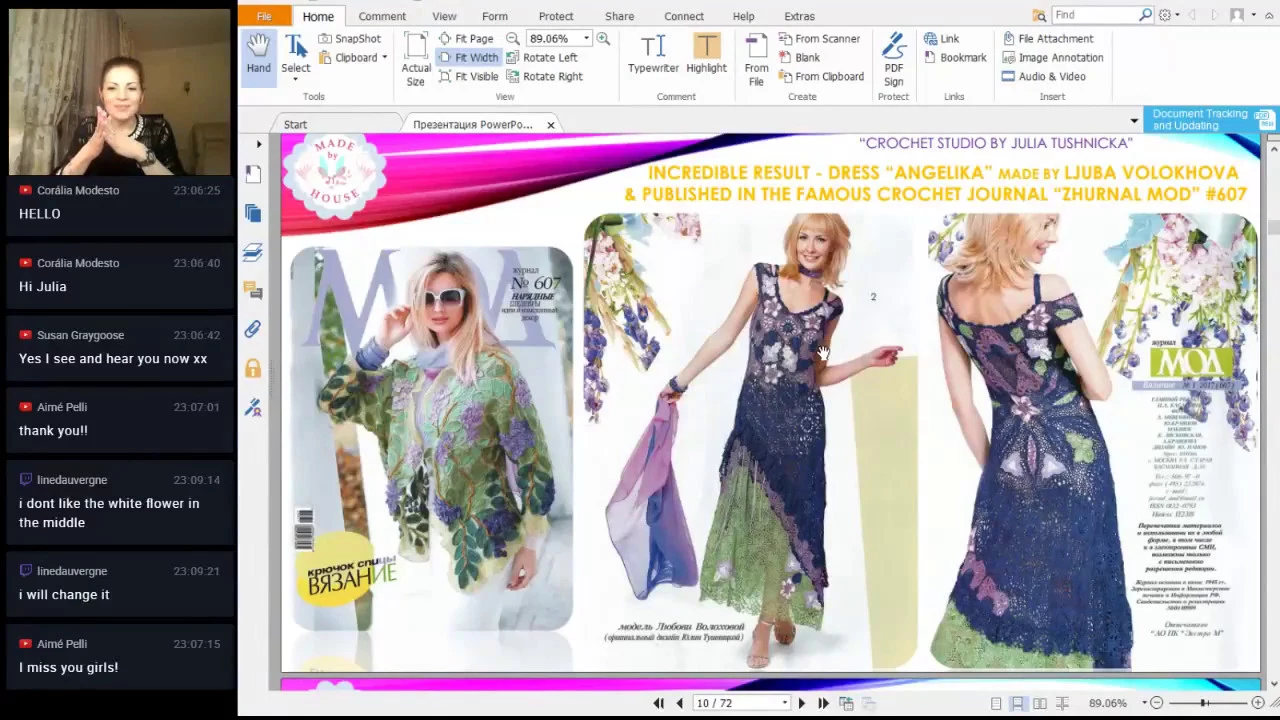Go to the last page
Image resolution: width=1280 pixels, height=720 pixels.
pyautogui.click(x=823, y=703)
